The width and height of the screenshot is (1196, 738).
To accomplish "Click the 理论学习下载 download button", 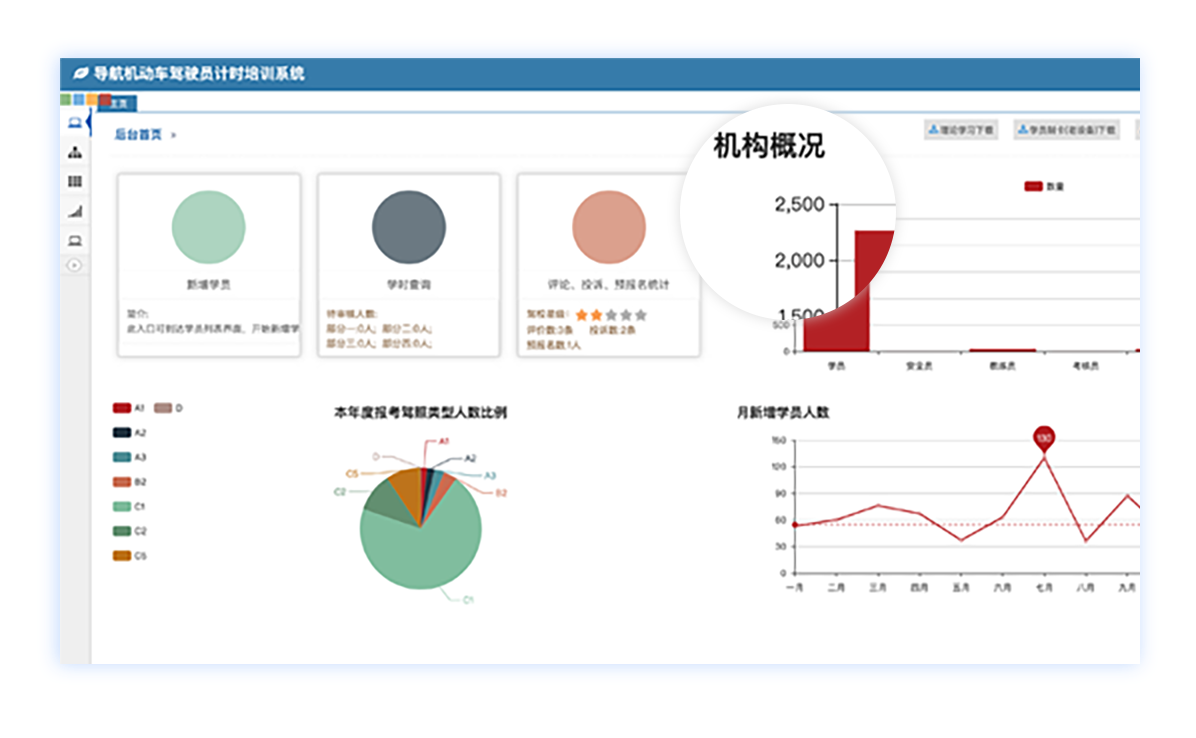I will pos(960,130).
